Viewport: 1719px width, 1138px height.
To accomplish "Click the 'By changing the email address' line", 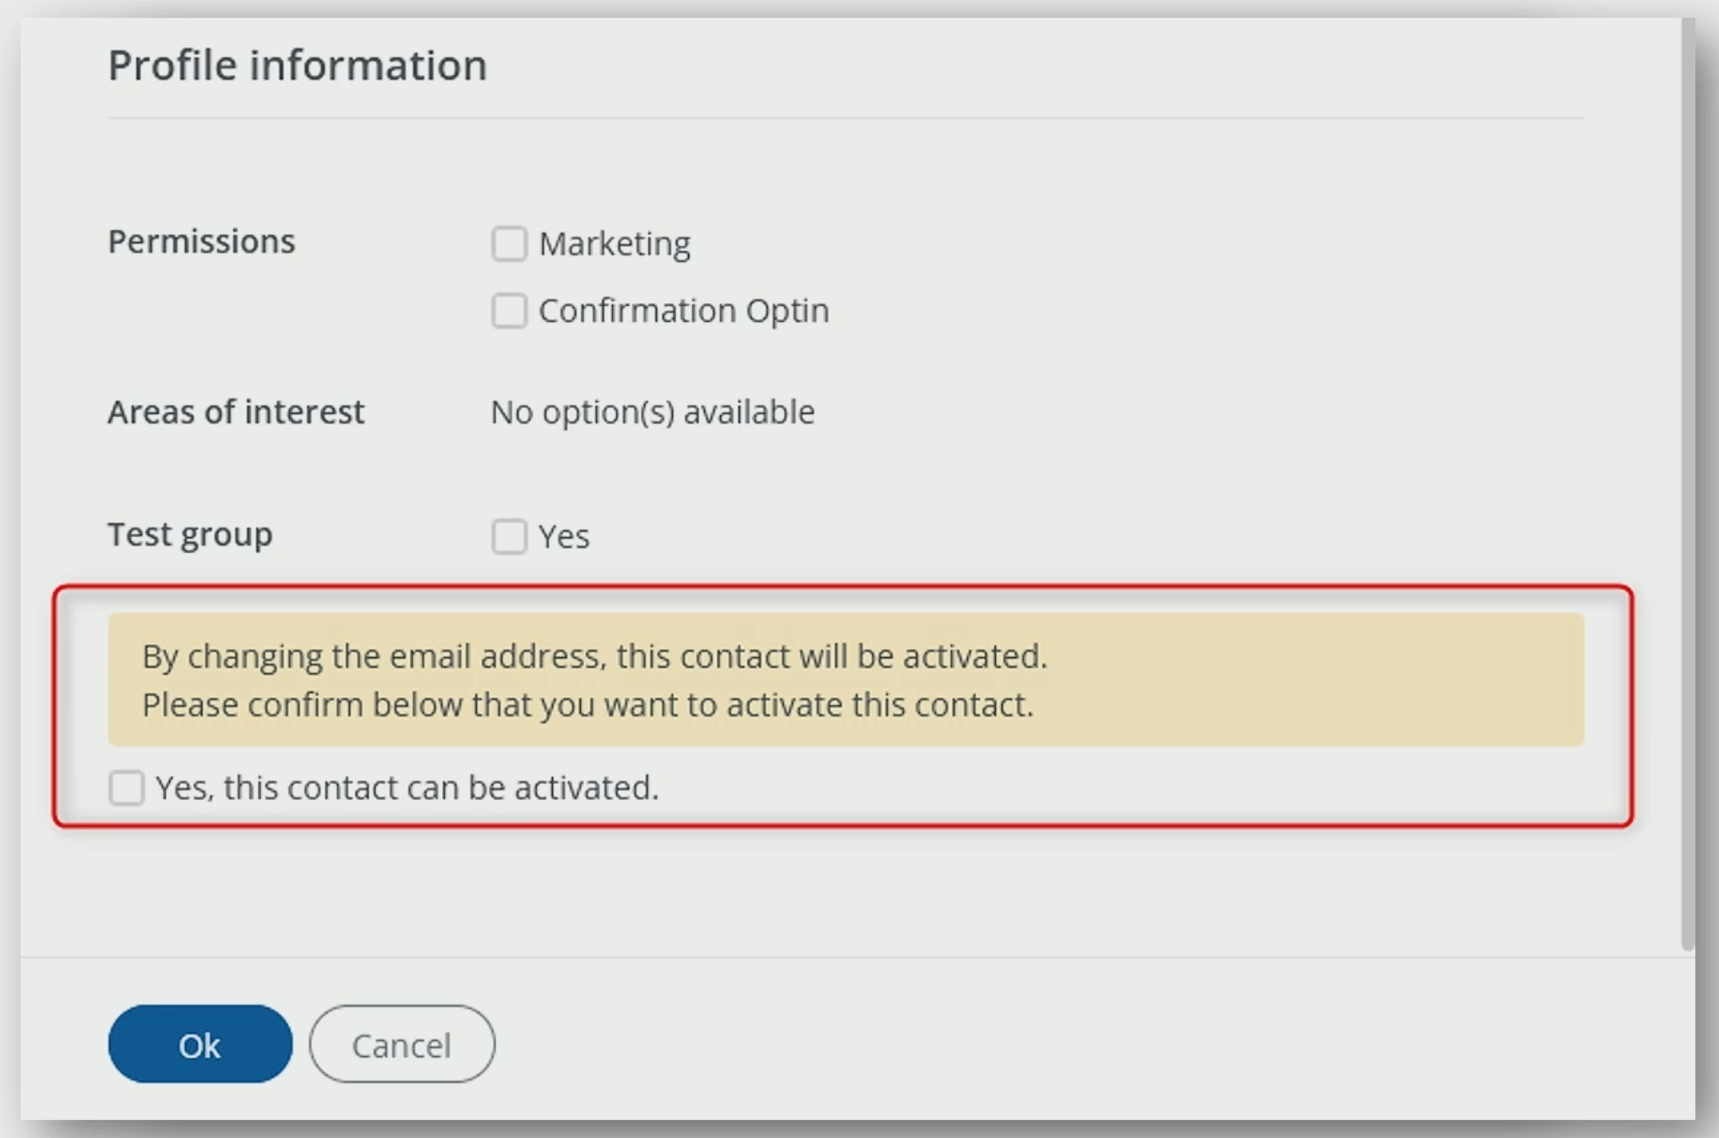I will pyautogui.click(x=594, y=657).
